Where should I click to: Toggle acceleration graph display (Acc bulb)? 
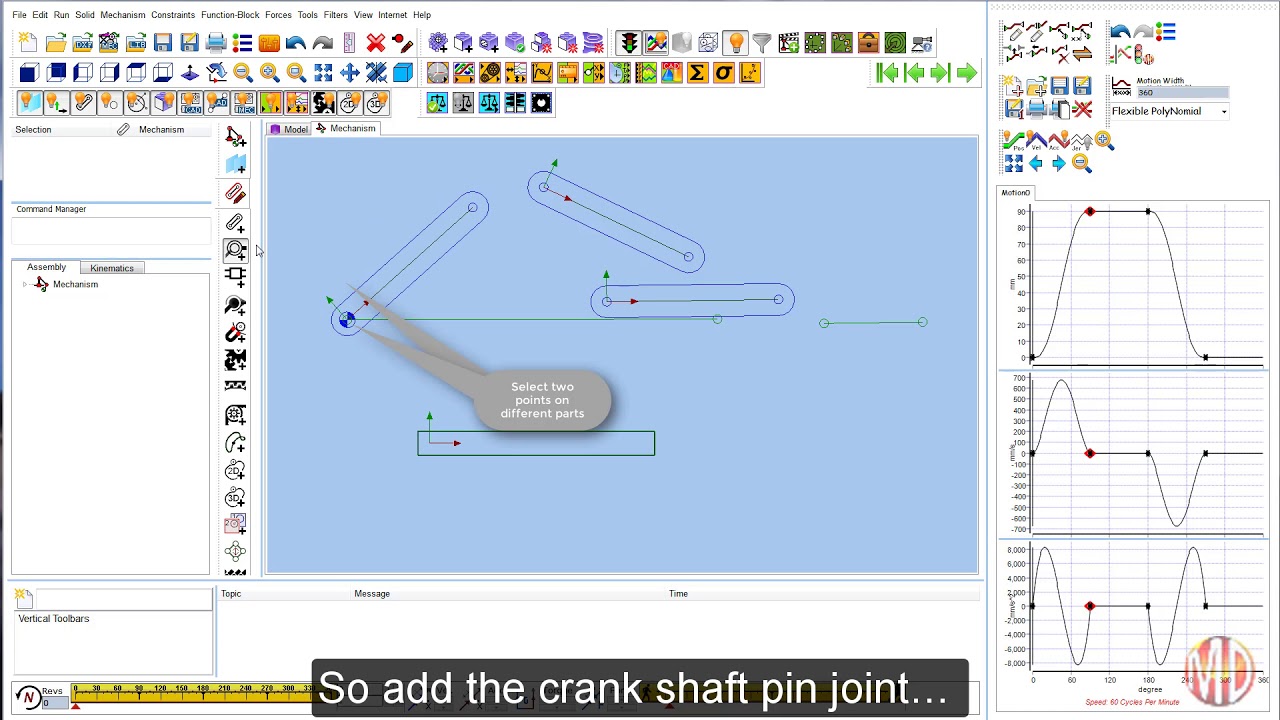pyautogui.click(x=1058, y=141)
